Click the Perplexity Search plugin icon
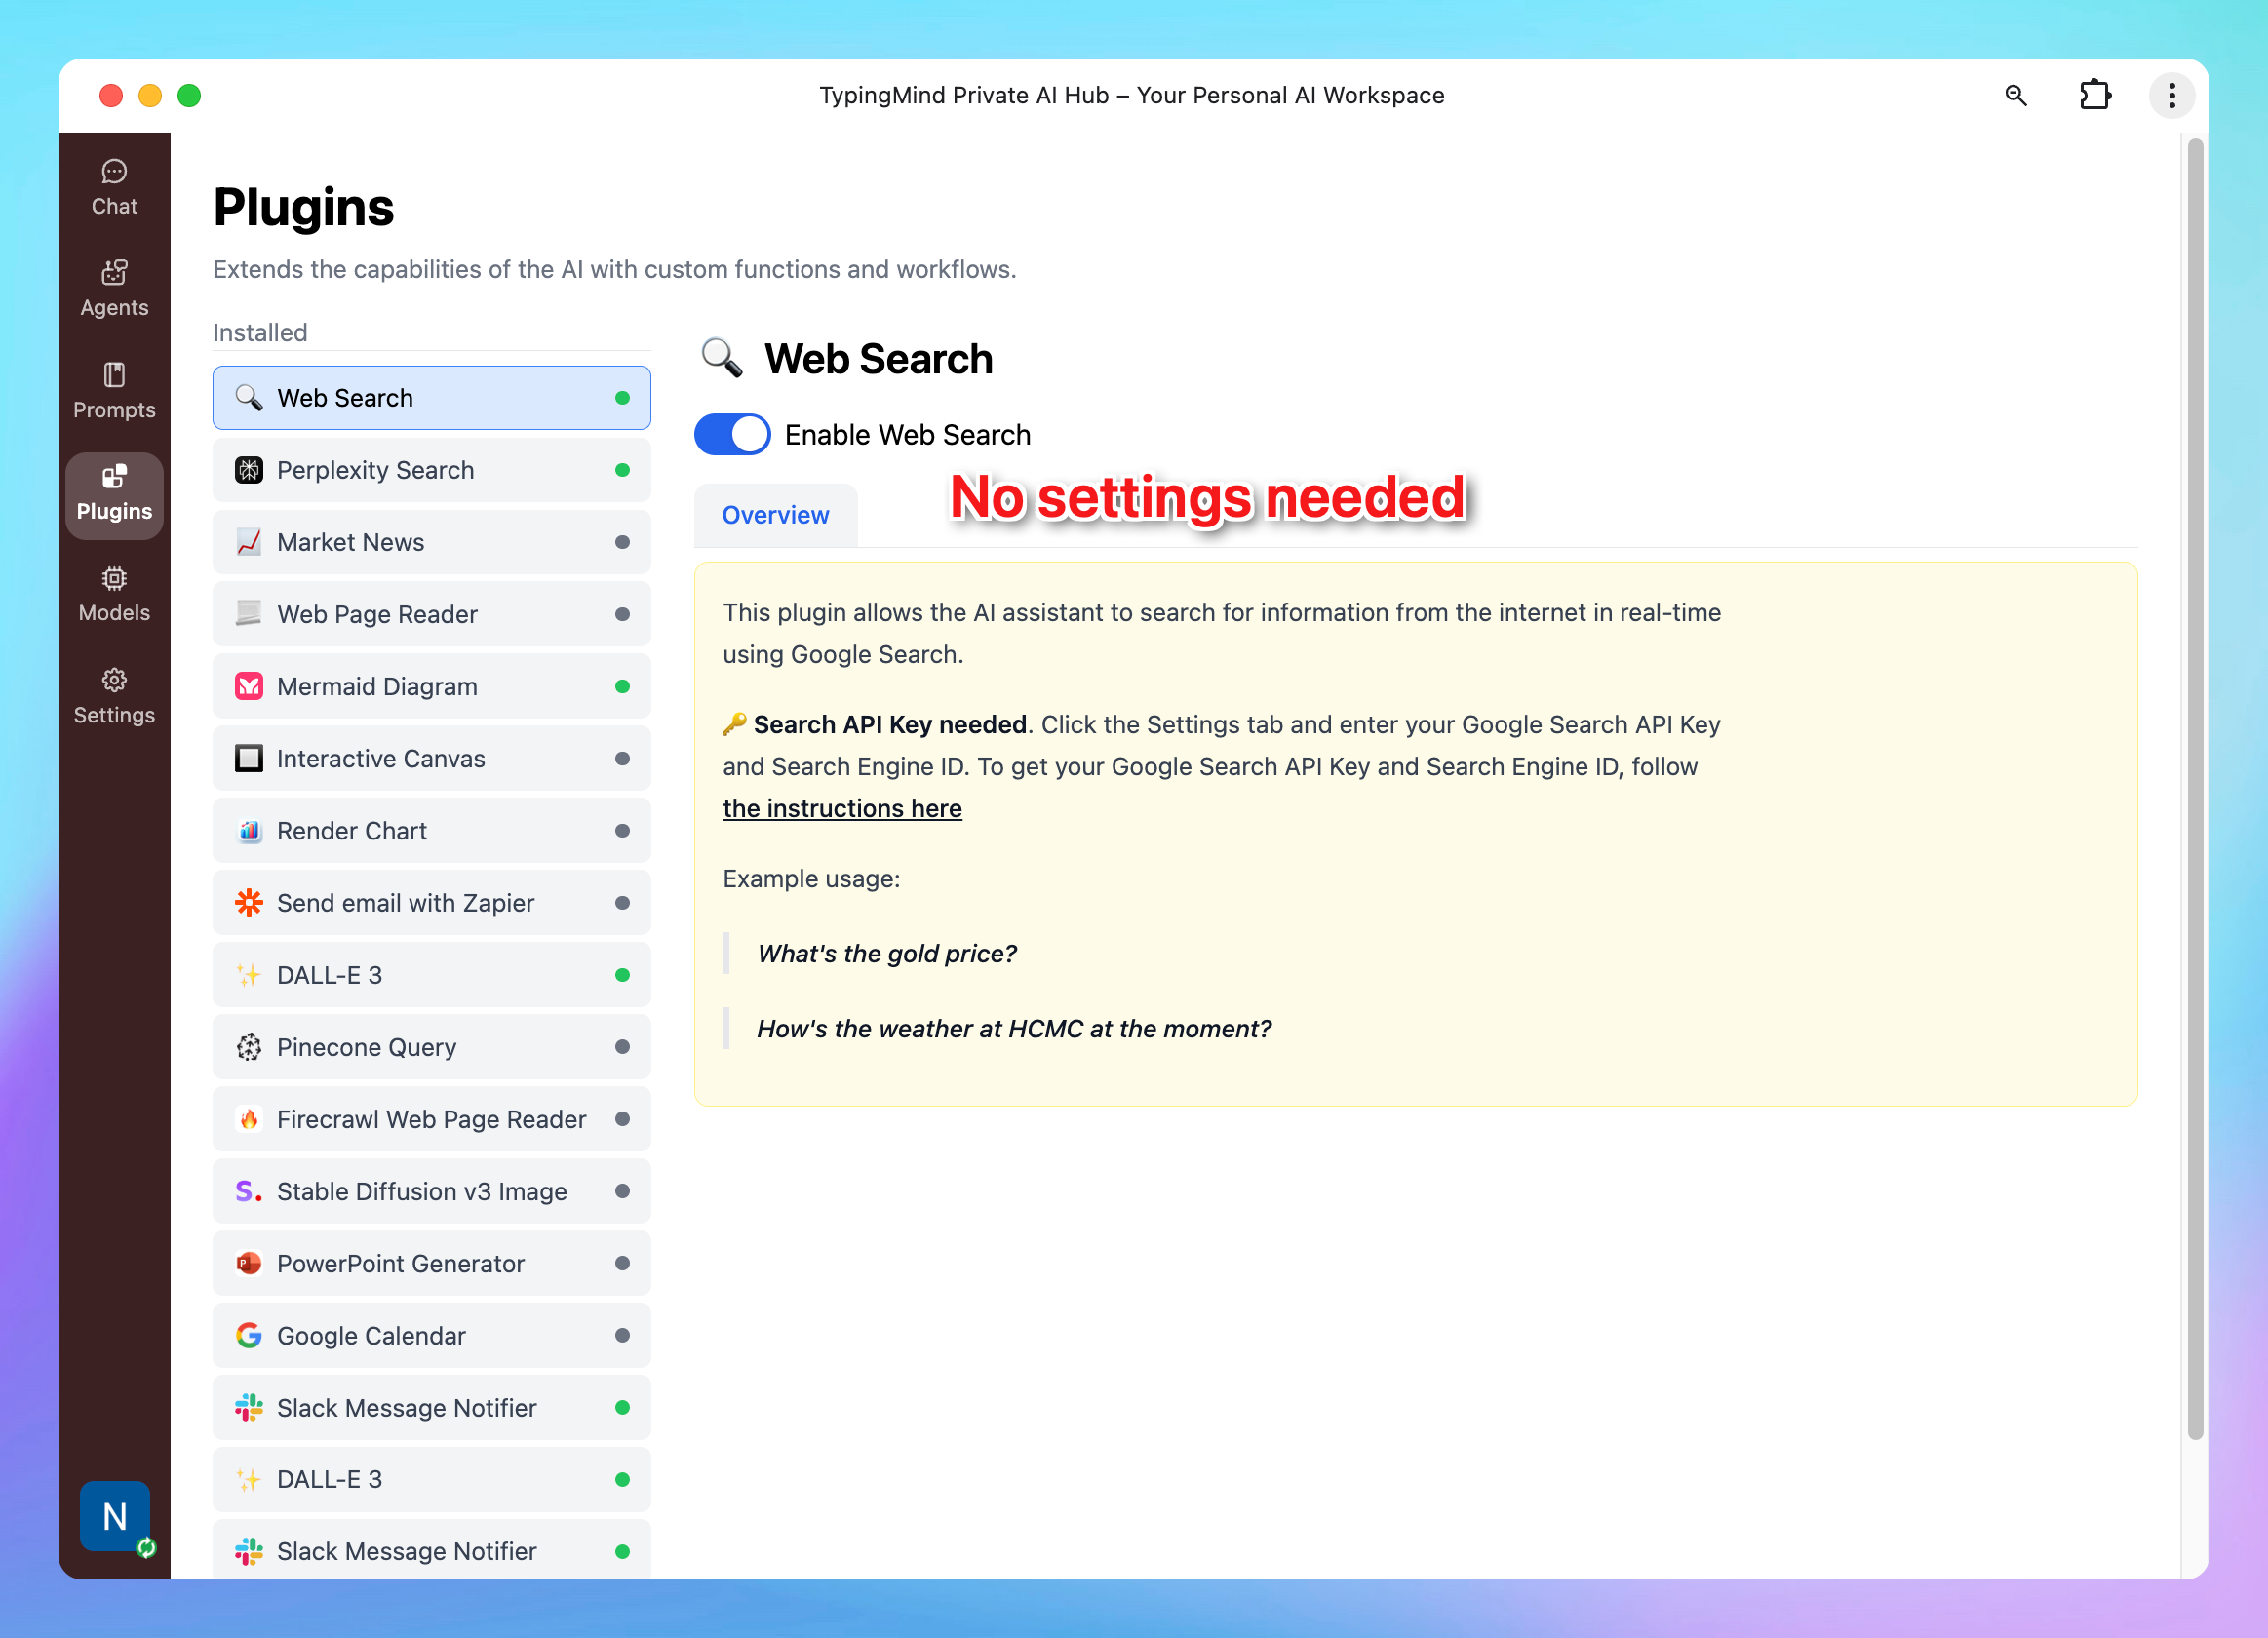Image resolution: width=2268 pixels, height=1638 pixels. coord(249,470)
